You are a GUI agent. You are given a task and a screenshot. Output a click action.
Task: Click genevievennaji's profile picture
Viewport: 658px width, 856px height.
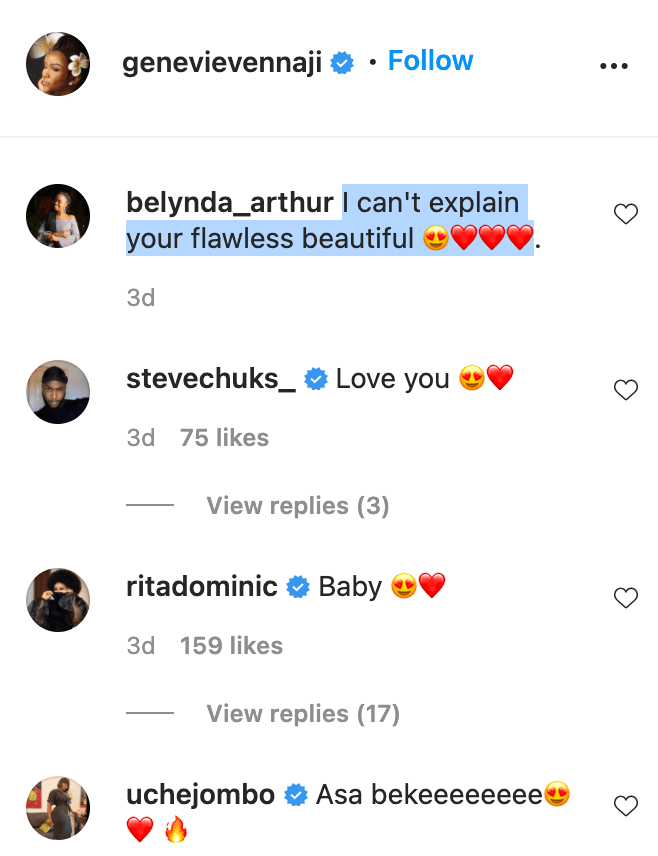pos(58,64)
